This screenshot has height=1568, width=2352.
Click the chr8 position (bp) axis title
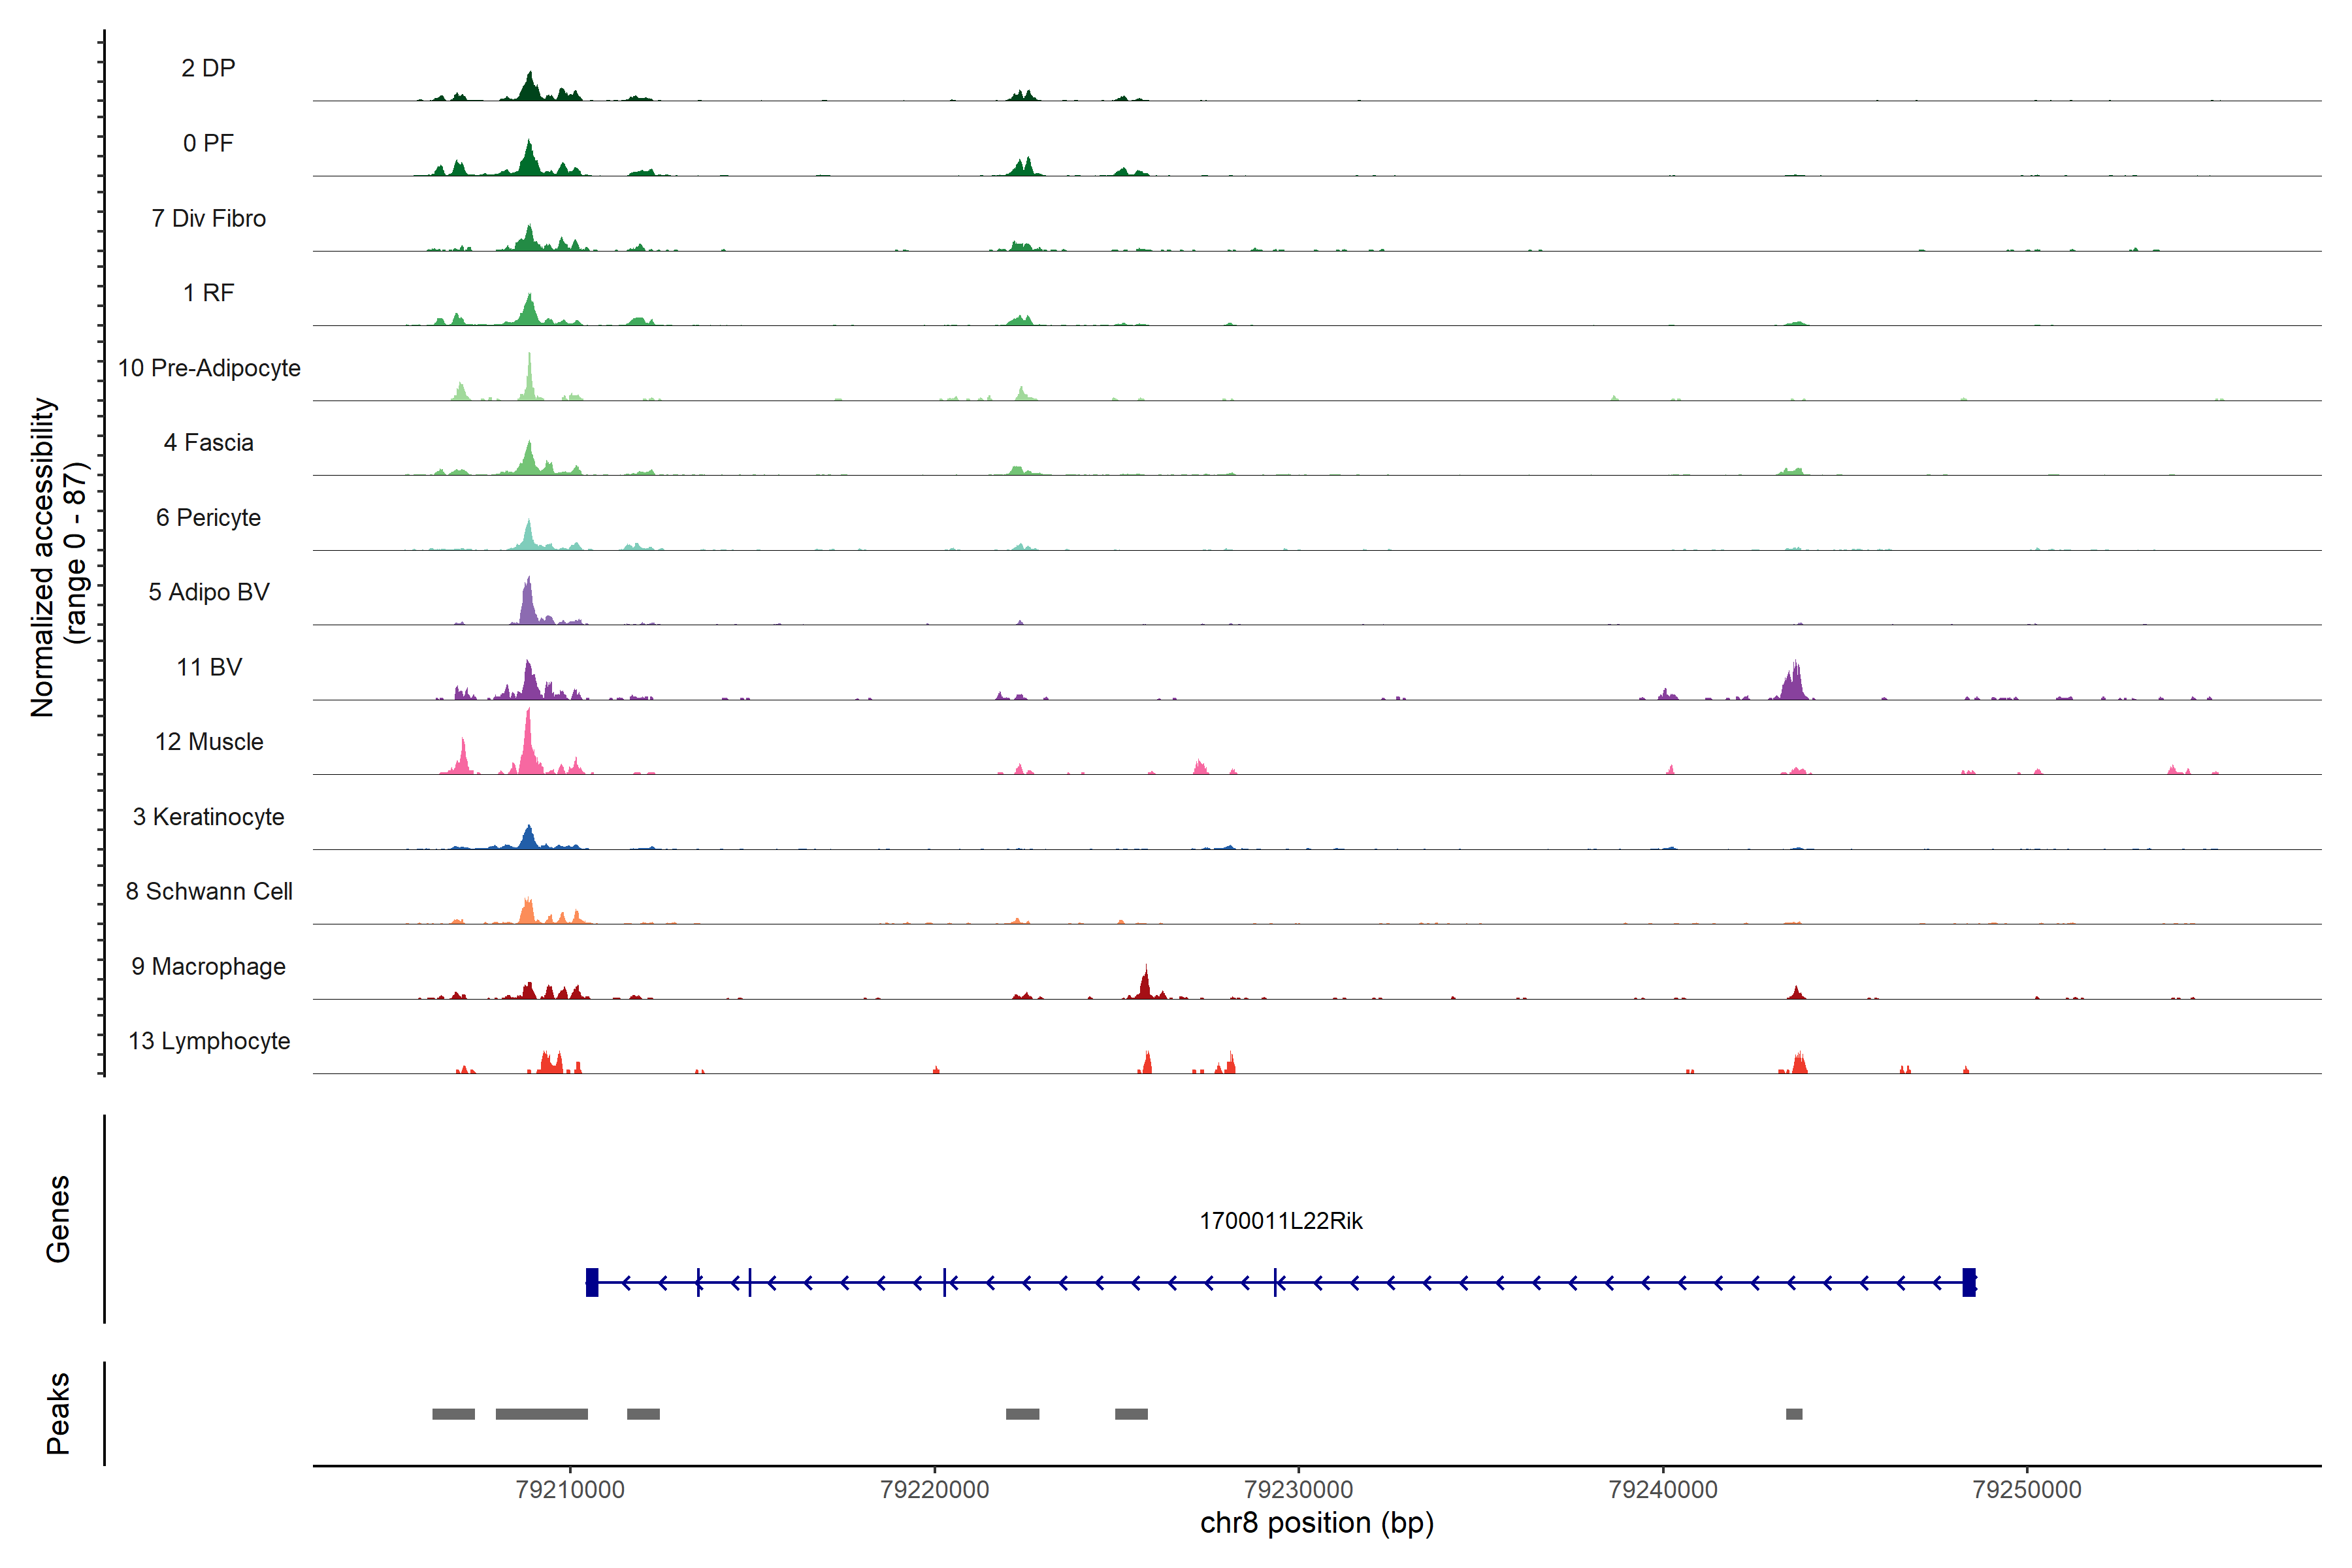pos(1316,1523)
